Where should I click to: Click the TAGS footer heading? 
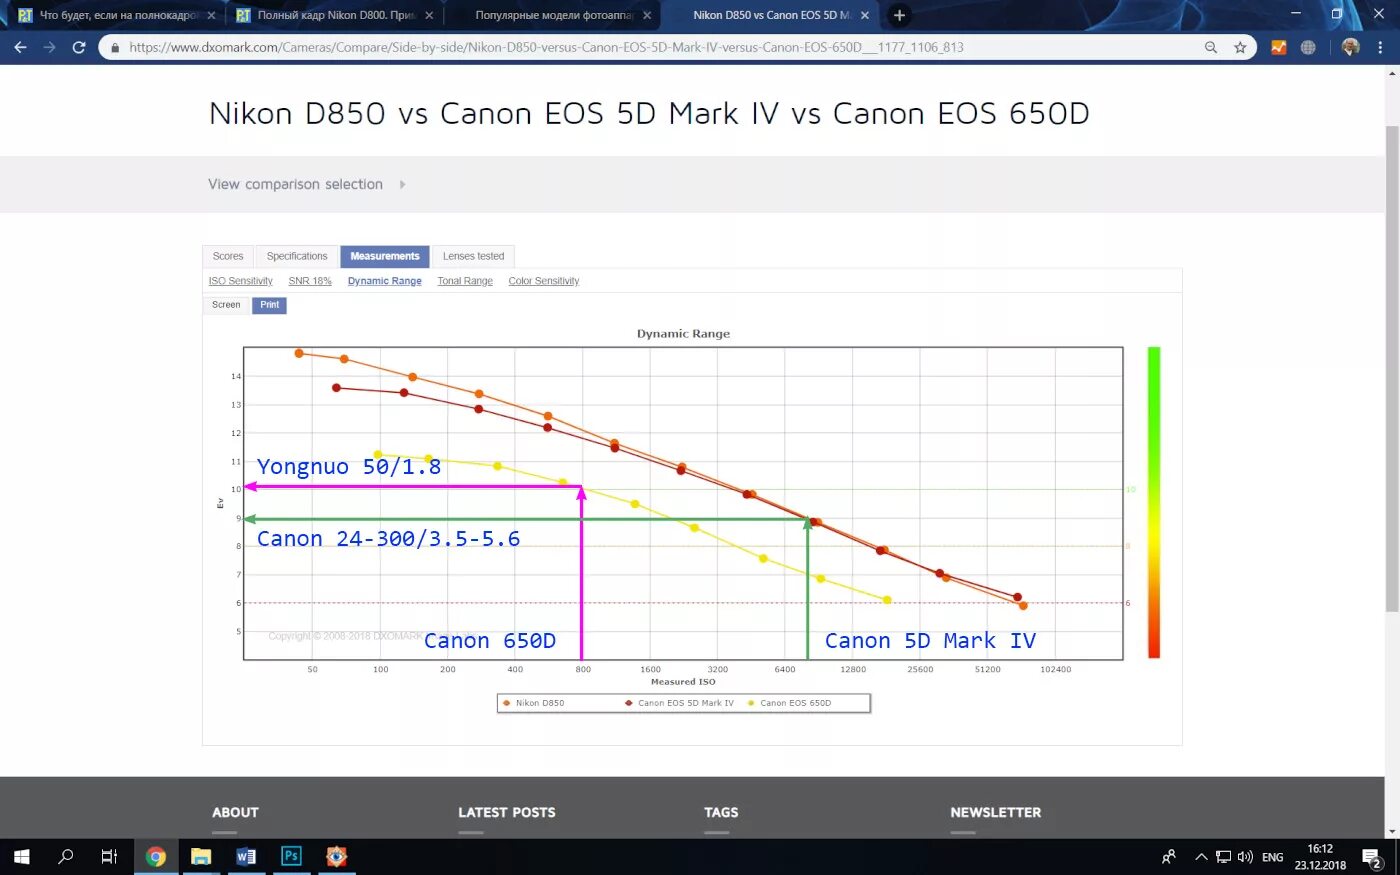(x=721, y=812)
